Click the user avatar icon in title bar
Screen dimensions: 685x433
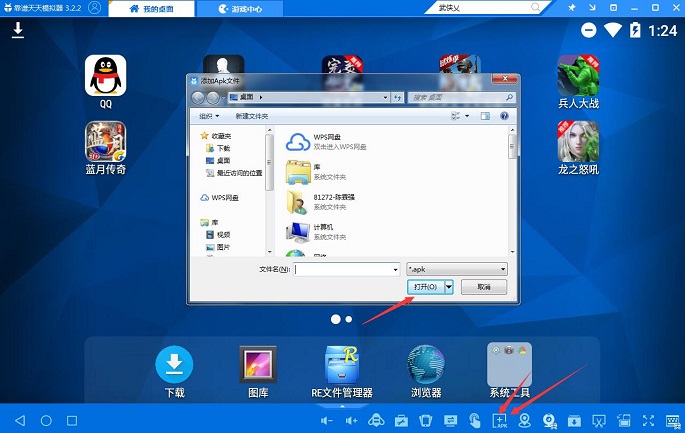click(94, 7)
